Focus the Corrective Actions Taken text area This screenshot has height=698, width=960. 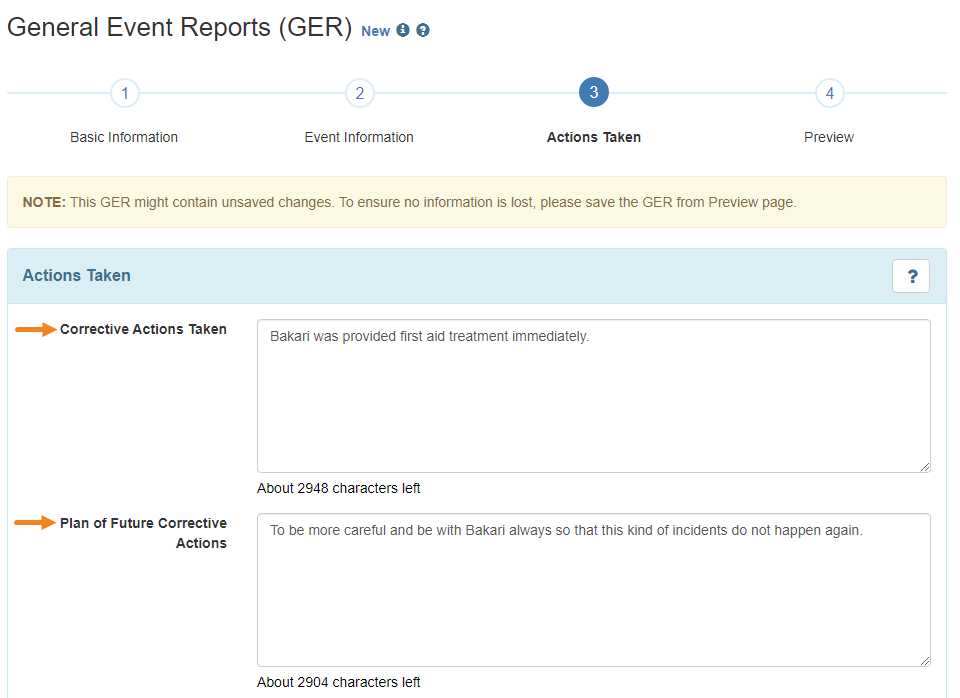tap(594, 396)
